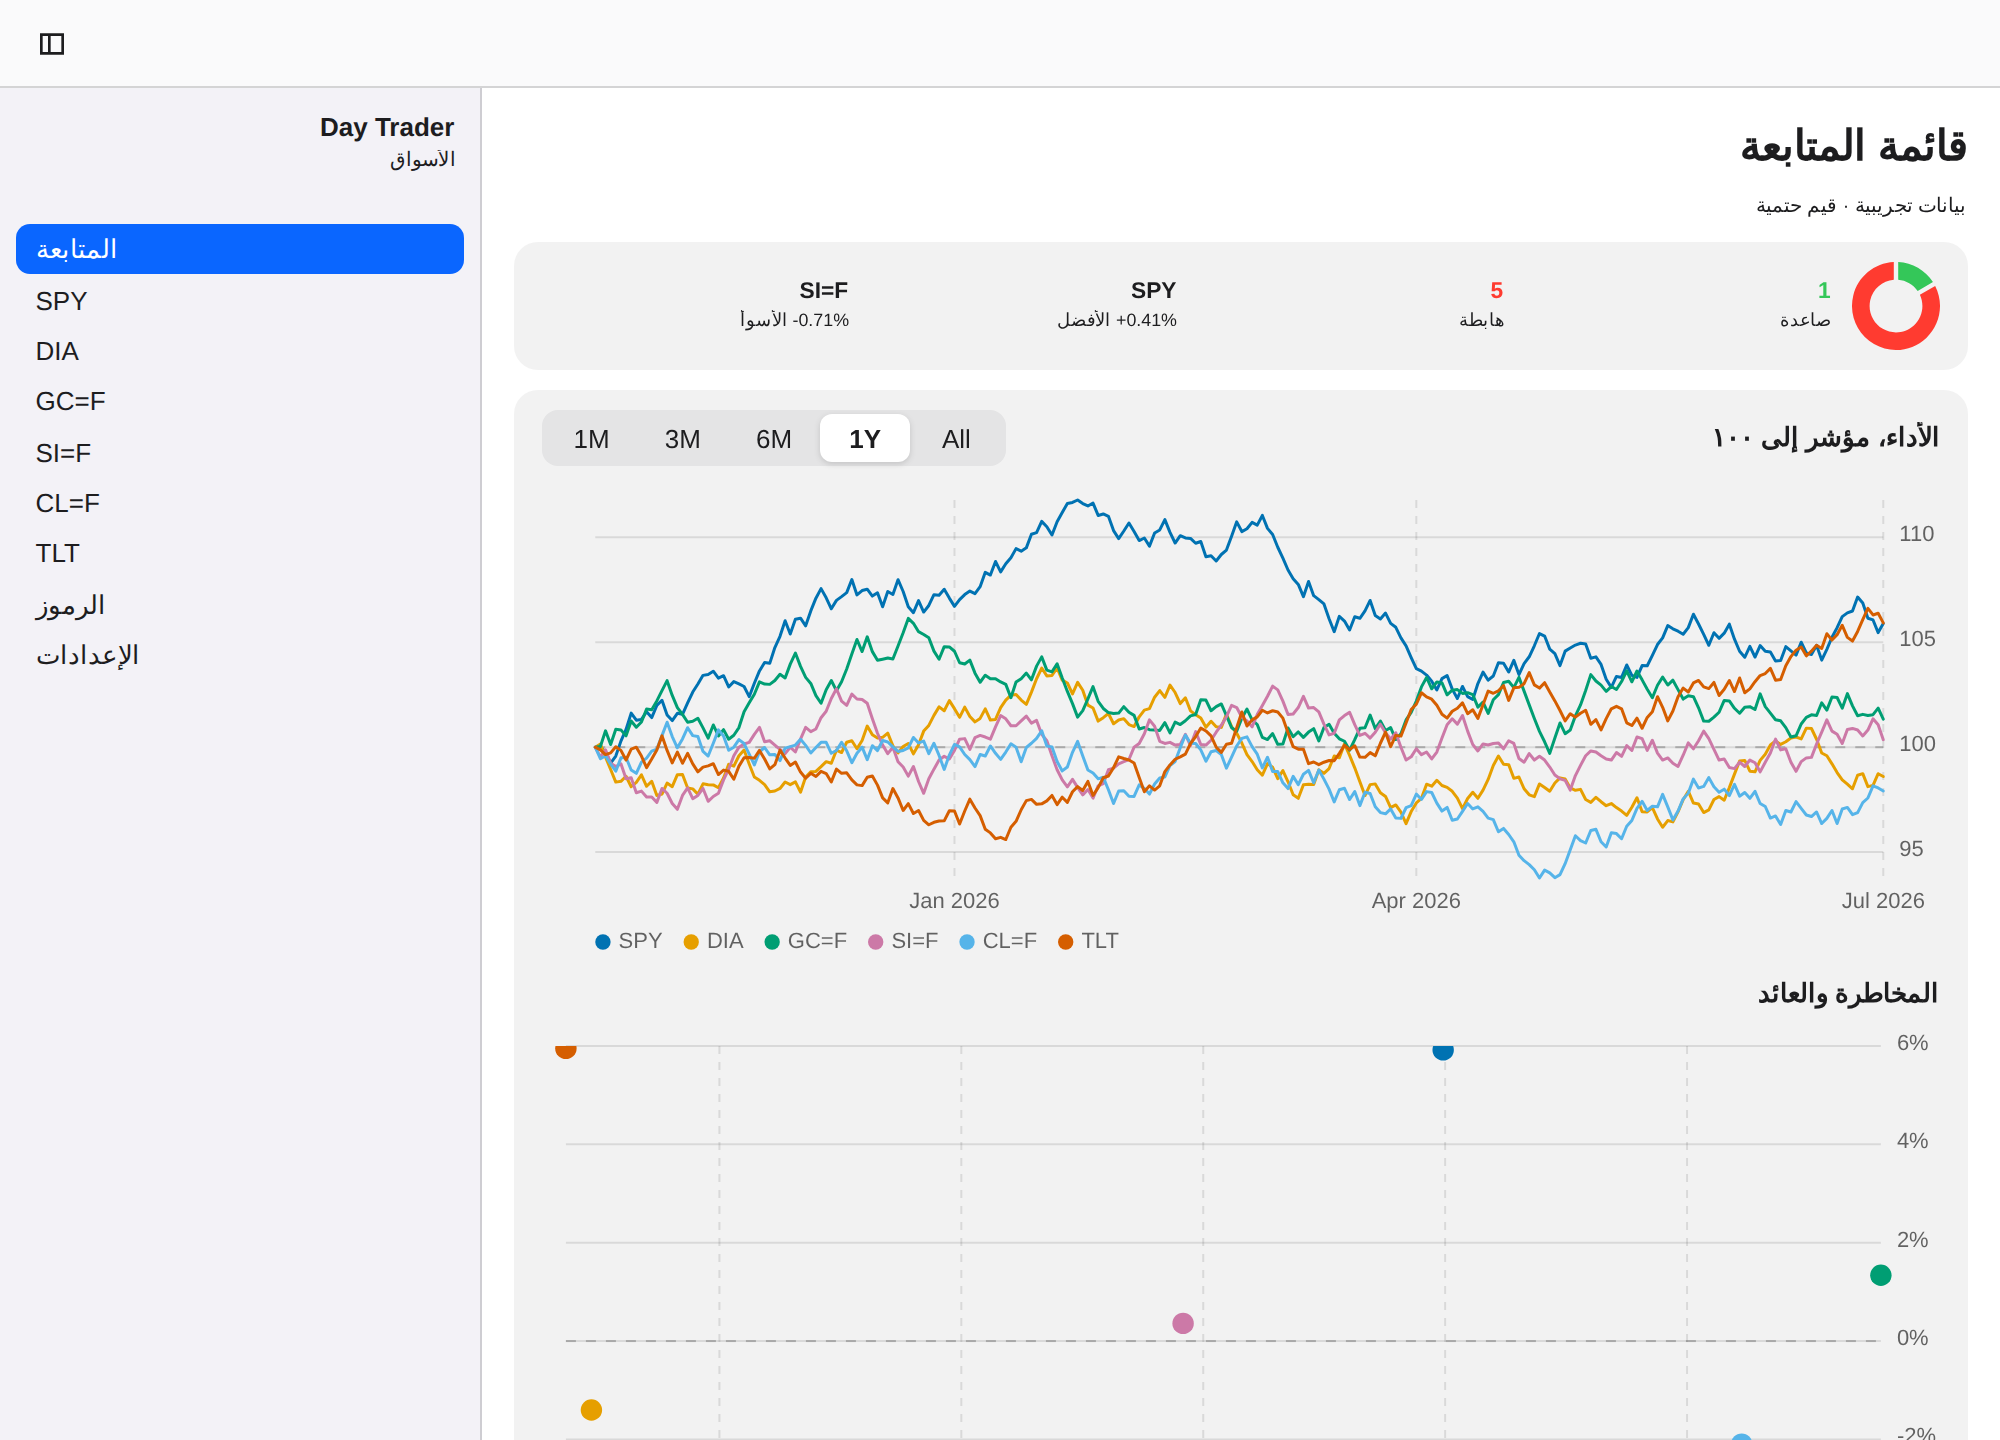The image size is (2000, 1440).
Task: Open CL=F in the sidebar
Action: (x=240, y=503)
